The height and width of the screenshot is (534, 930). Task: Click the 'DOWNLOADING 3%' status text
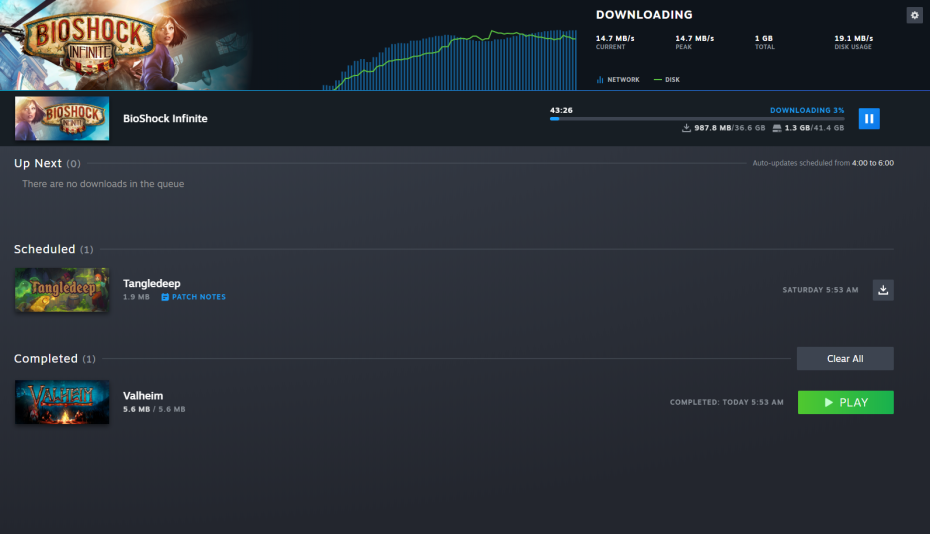pos(807,110)
